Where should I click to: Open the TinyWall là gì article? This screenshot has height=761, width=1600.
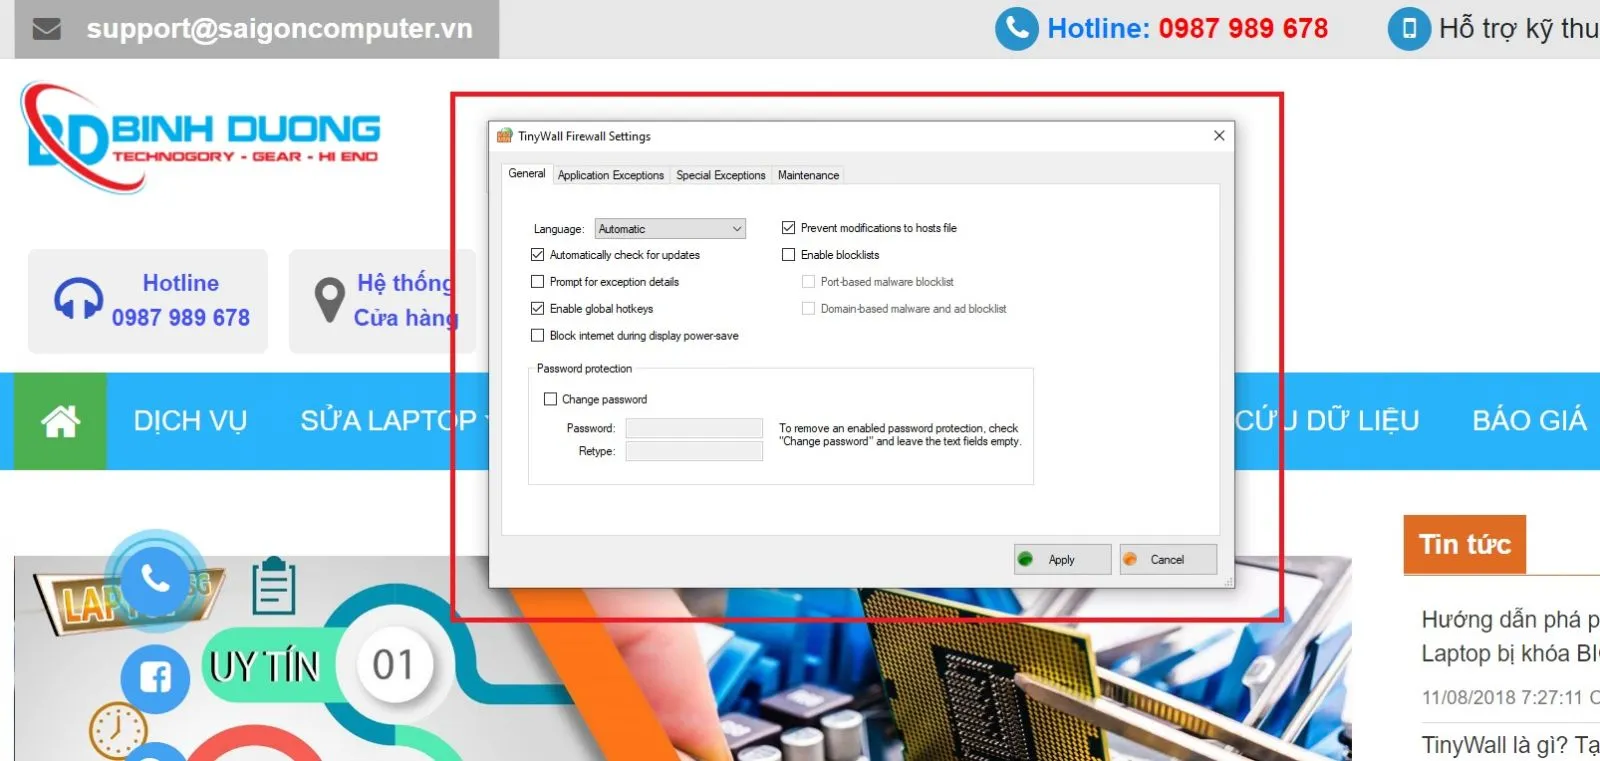1510,745
